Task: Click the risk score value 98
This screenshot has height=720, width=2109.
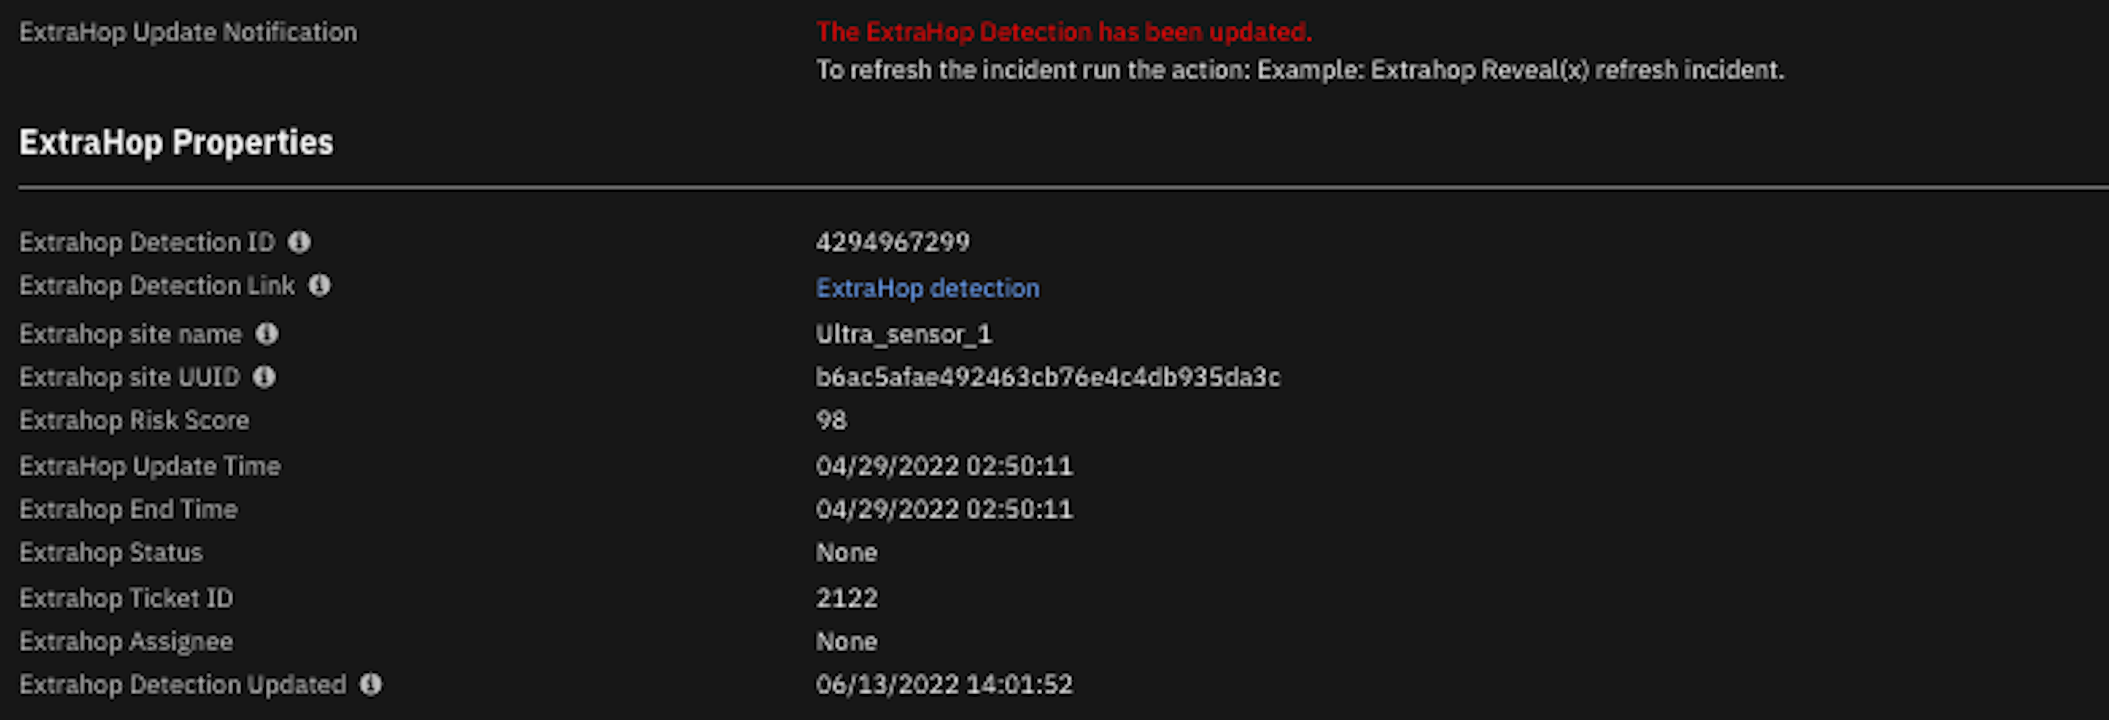Action: point(831,420)
